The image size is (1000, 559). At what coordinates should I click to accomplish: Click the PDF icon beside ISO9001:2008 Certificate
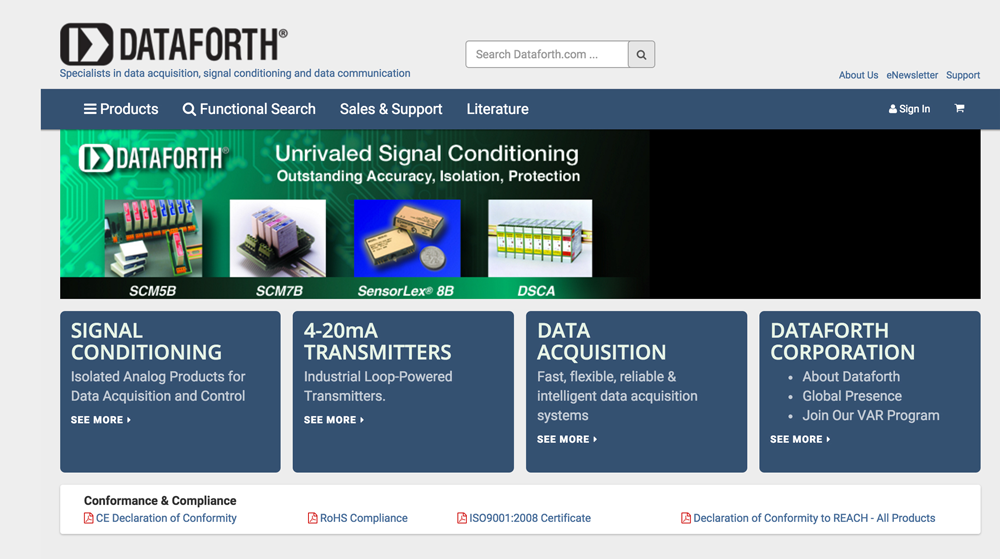point(462,518)
